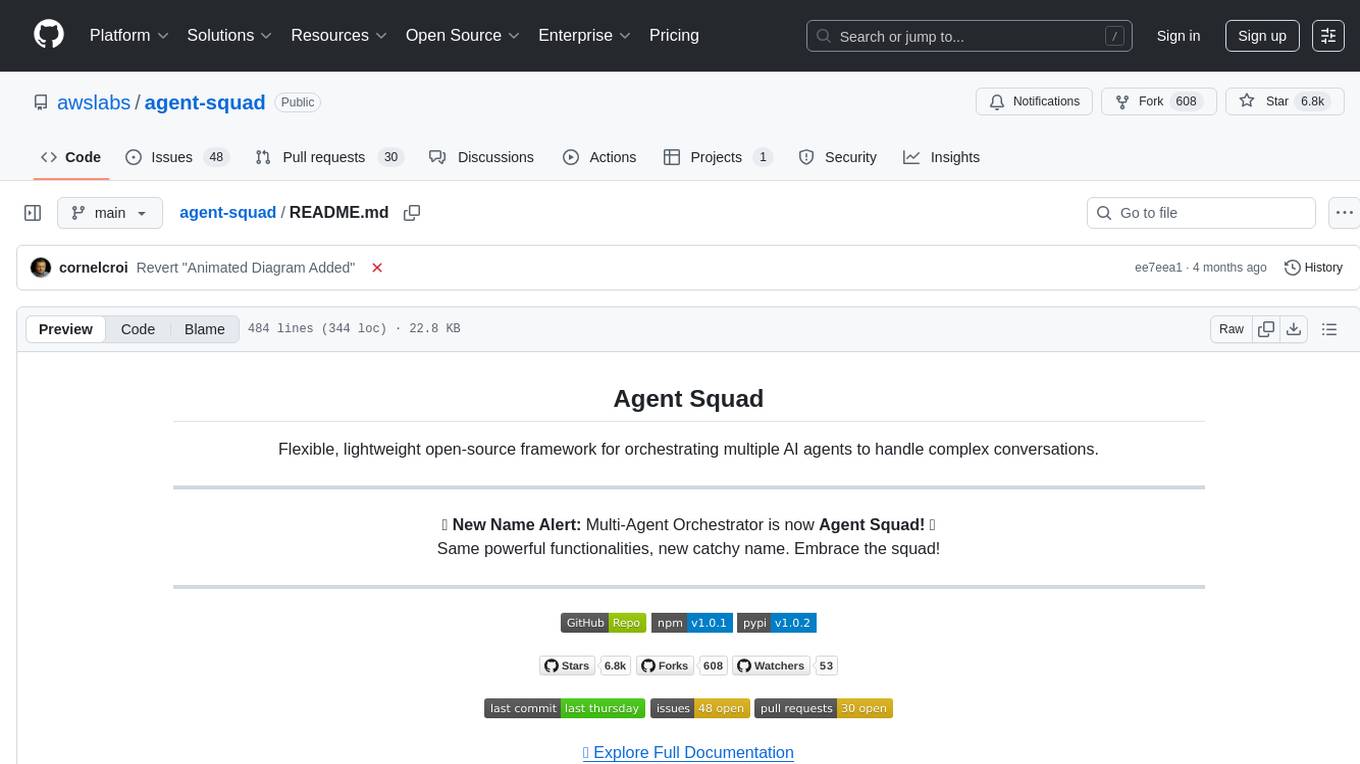Switch to the Code tab

pos(71,157)
